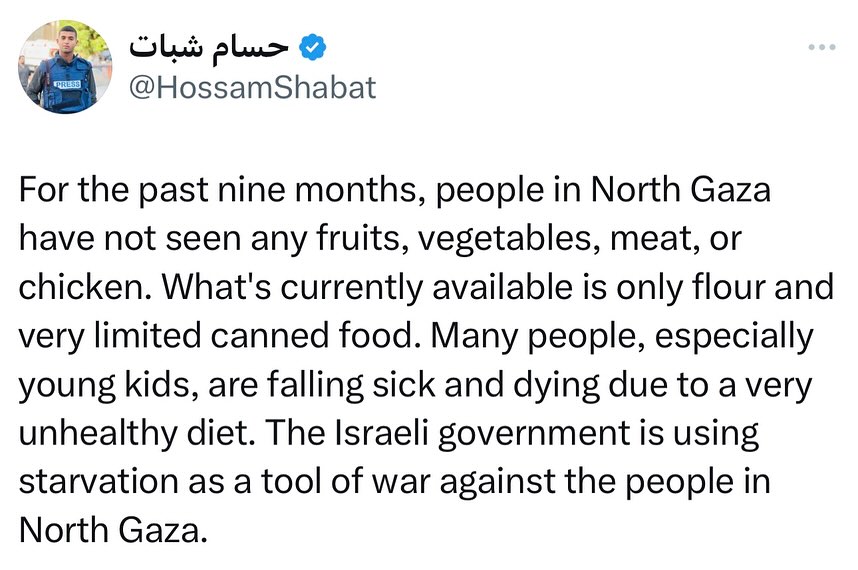Screen dimensions: 858x570
Task: Click the blue verified badge icon
Action: pyautogui.click(x=314, y=46)
